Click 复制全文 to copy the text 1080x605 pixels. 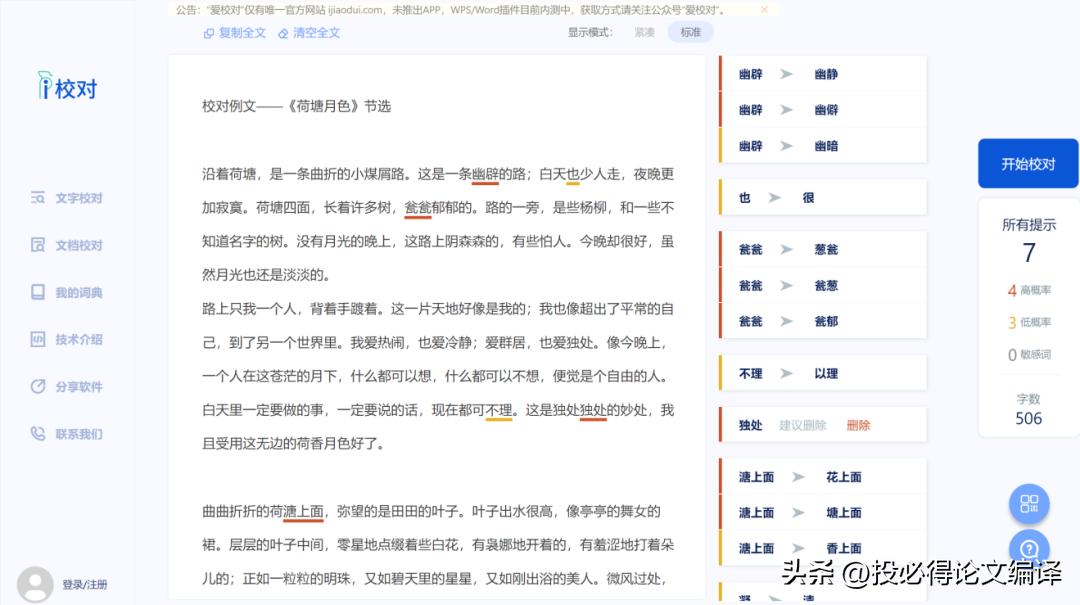(232, 33)
